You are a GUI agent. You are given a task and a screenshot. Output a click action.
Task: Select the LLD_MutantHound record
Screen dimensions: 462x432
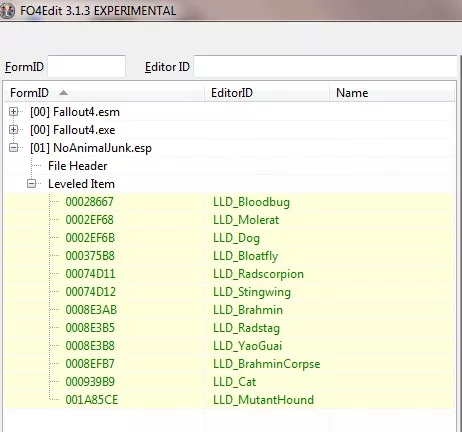click(x=229, y=400)
